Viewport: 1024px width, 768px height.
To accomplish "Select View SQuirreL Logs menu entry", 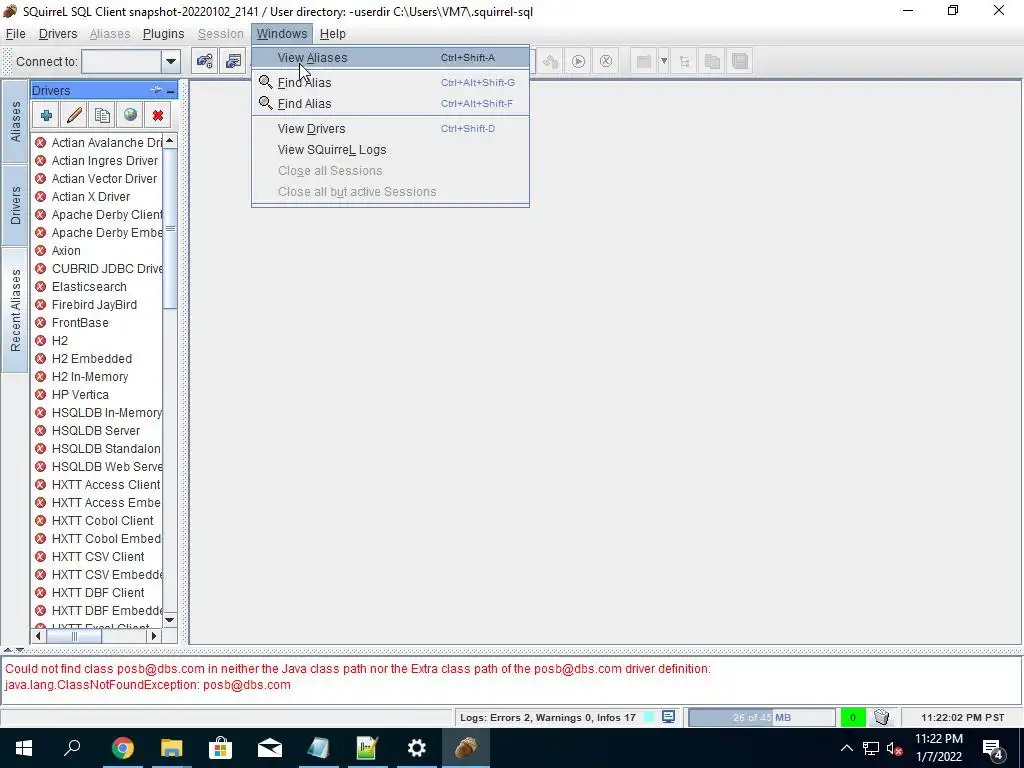I will [390, 150].
